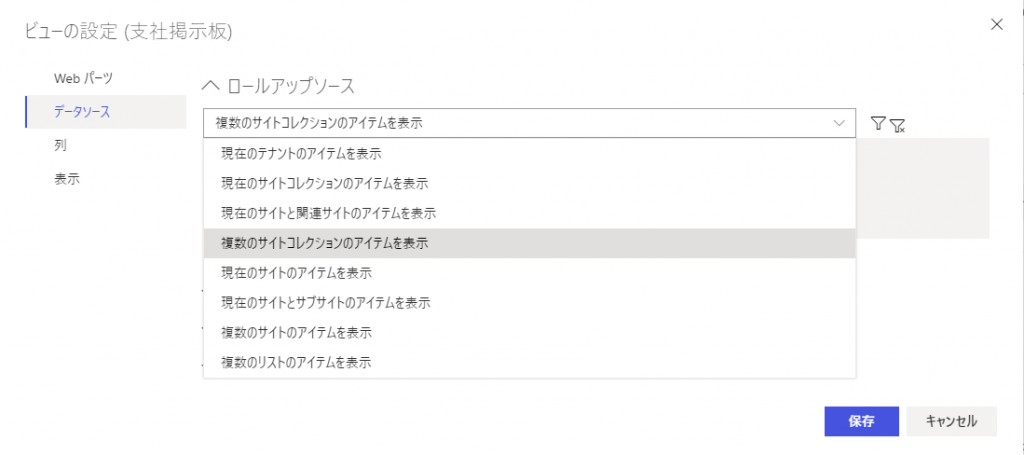
Task: Click the キャンセル button
Action: point(951,421)
